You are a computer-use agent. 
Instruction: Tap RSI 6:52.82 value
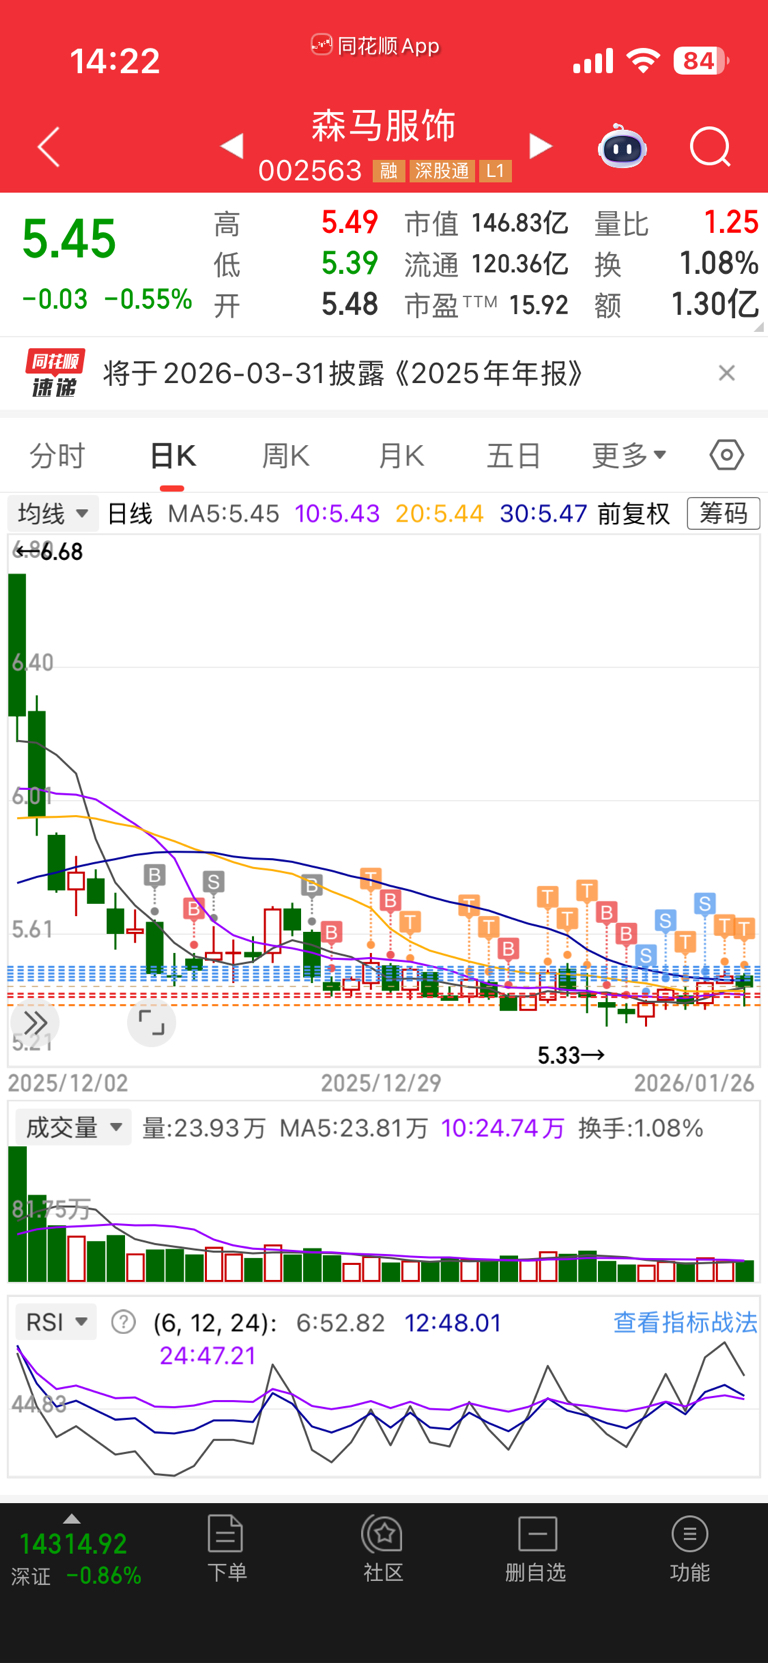(340, 1322)
